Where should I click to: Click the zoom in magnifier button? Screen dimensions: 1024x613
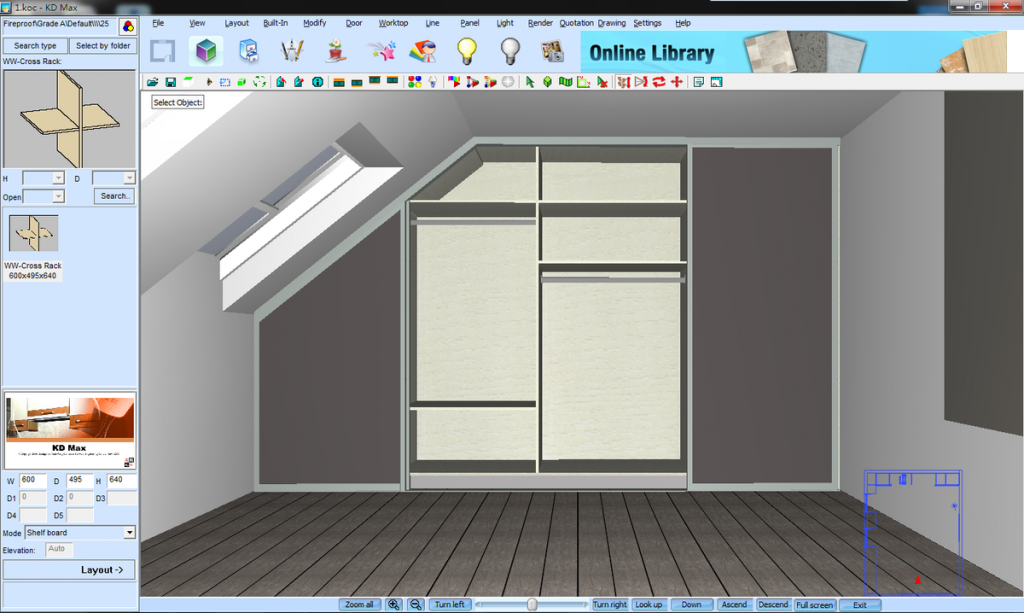click(394, 605)
